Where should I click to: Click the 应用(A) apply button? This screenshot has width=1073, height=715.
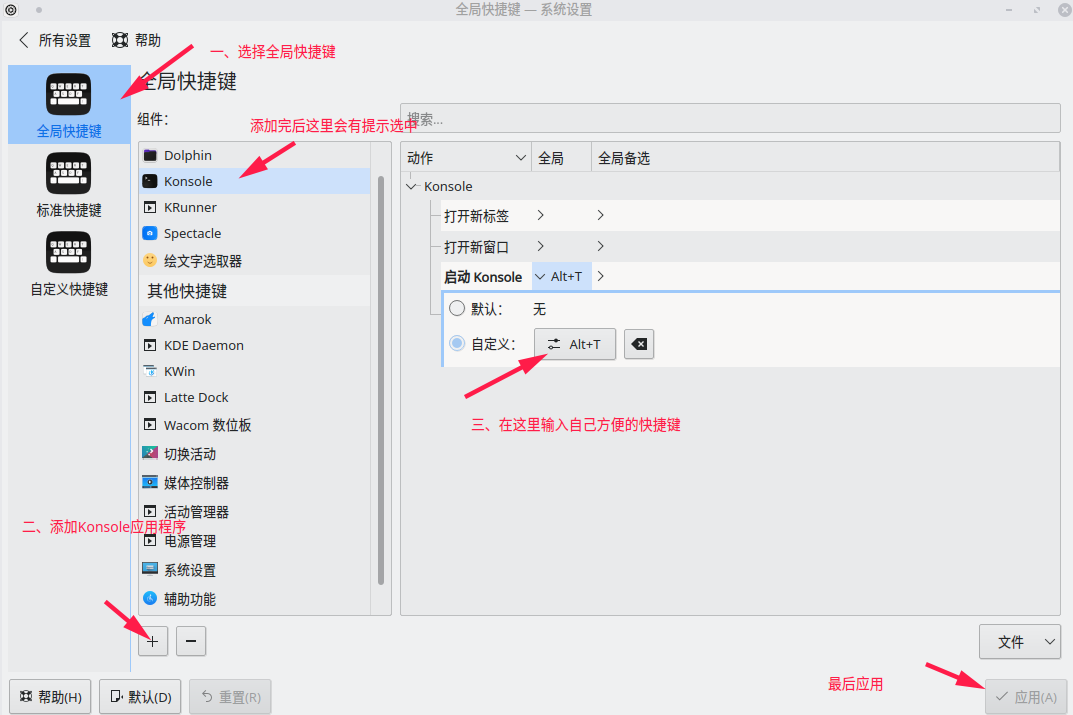[x=1026, y=697]
